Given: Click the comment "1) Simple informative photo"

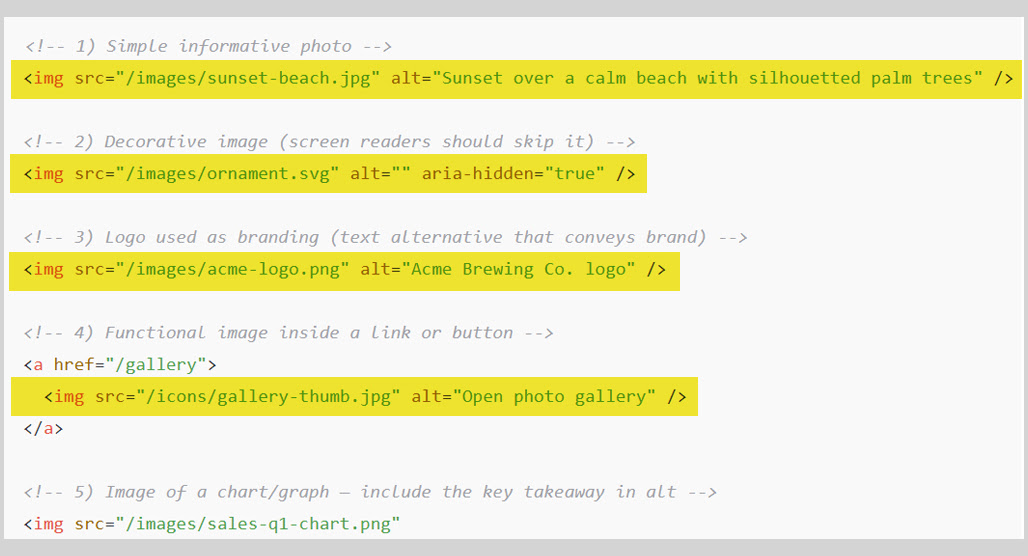Looking at the screenshot, I should pyautogui.click(x=208, y=47).
